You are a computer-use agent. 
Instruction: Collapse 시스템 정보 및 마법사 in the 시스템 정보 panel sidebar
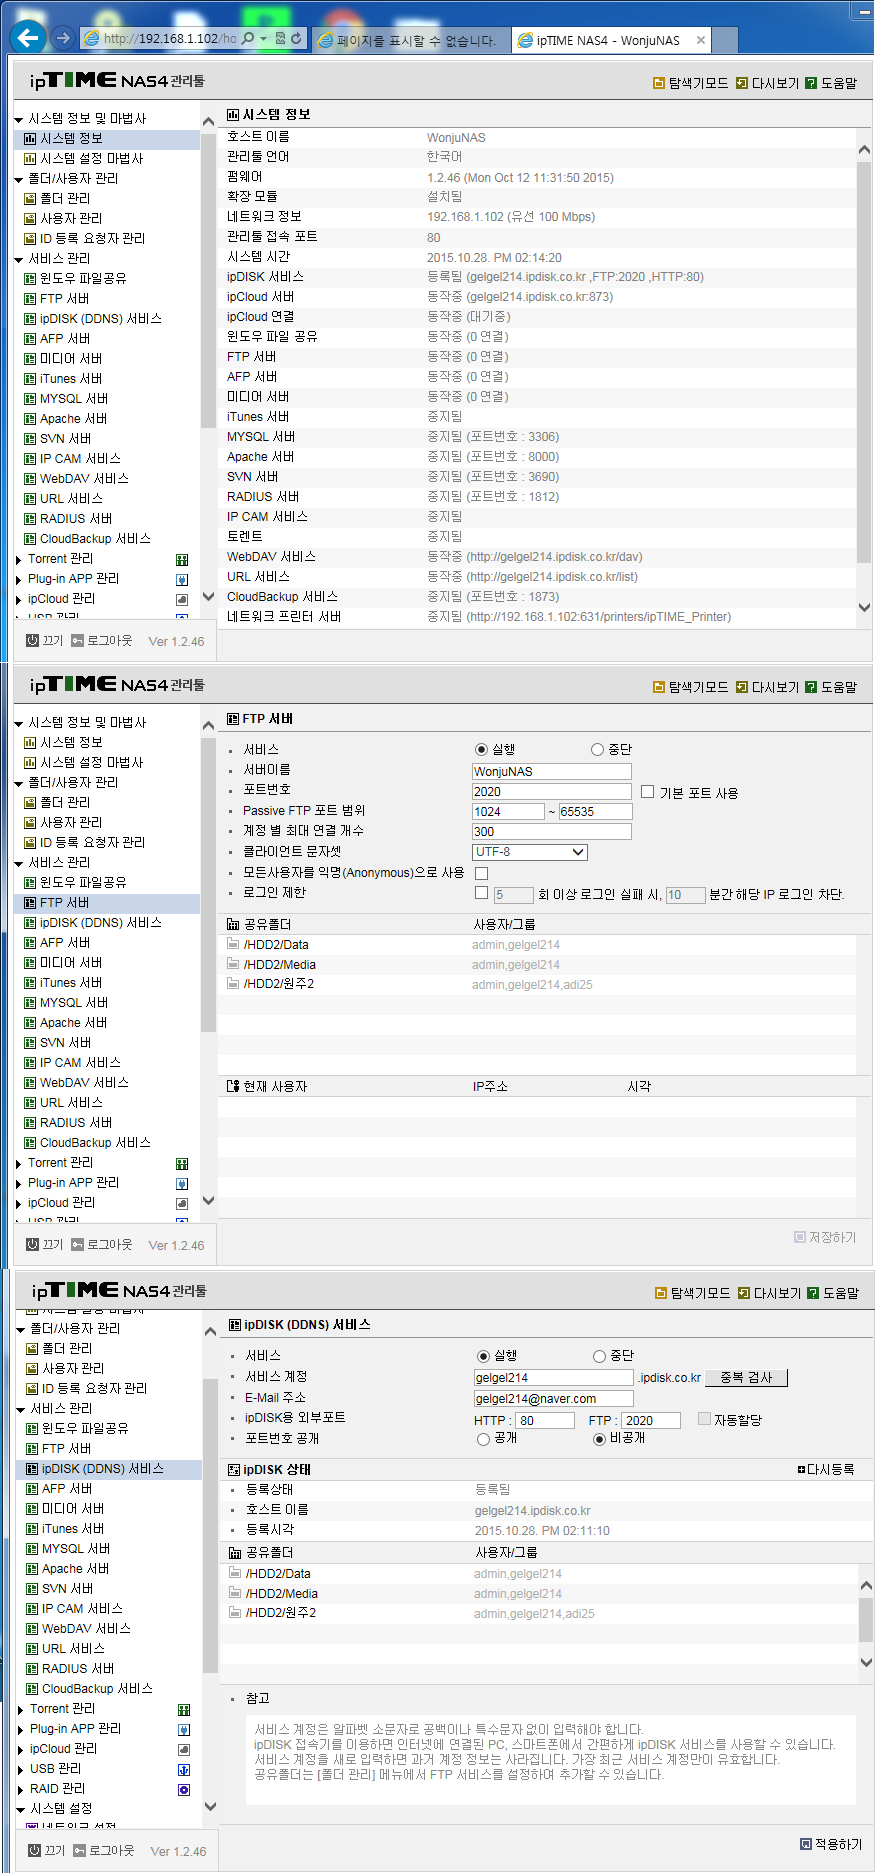point(19,119)
